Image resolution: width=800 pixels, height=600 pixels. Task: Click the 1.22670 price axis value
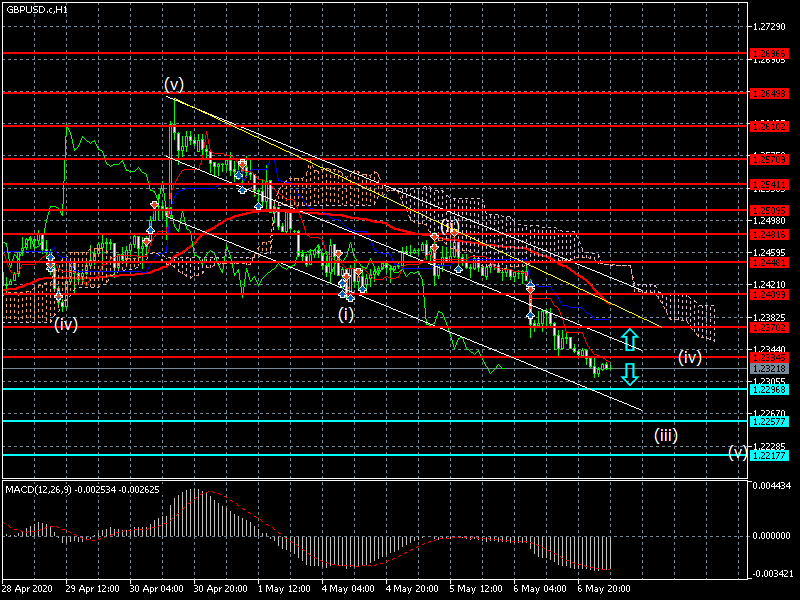(x=769, y=413)
